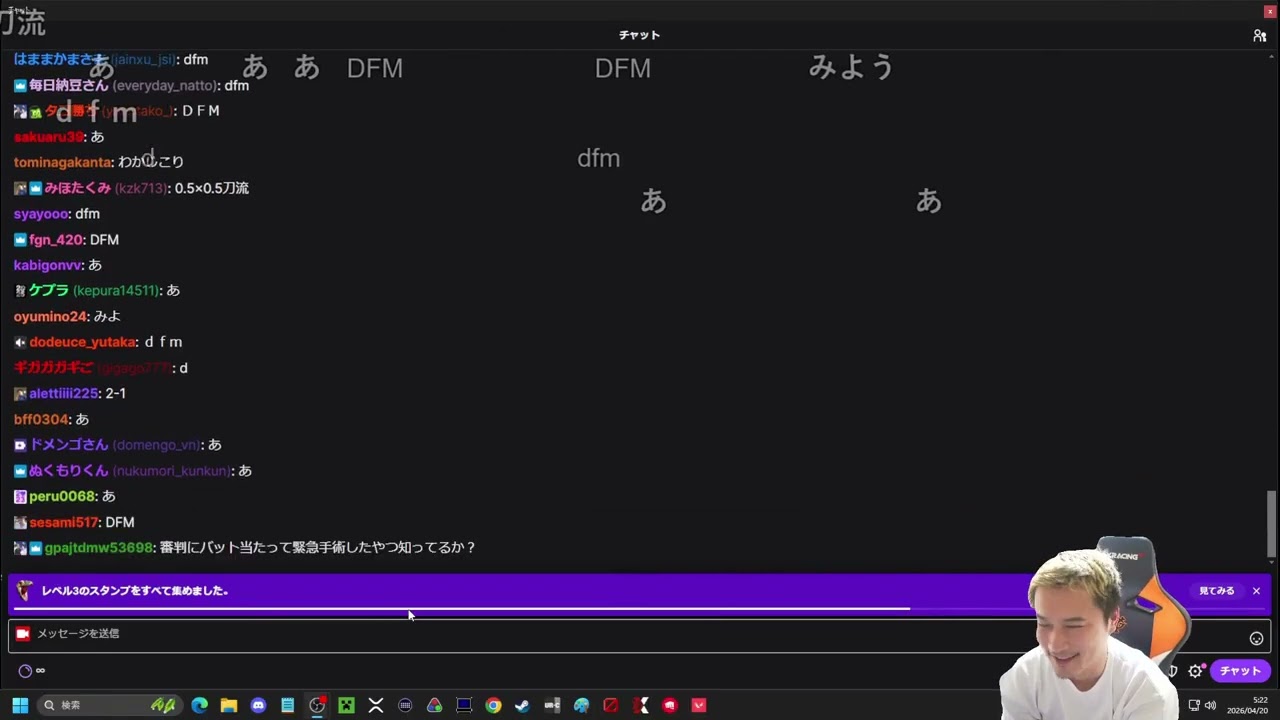Screen dimensions: 1280x720
Task: Click stamp icon in purple banner
Action: [25, 590]
